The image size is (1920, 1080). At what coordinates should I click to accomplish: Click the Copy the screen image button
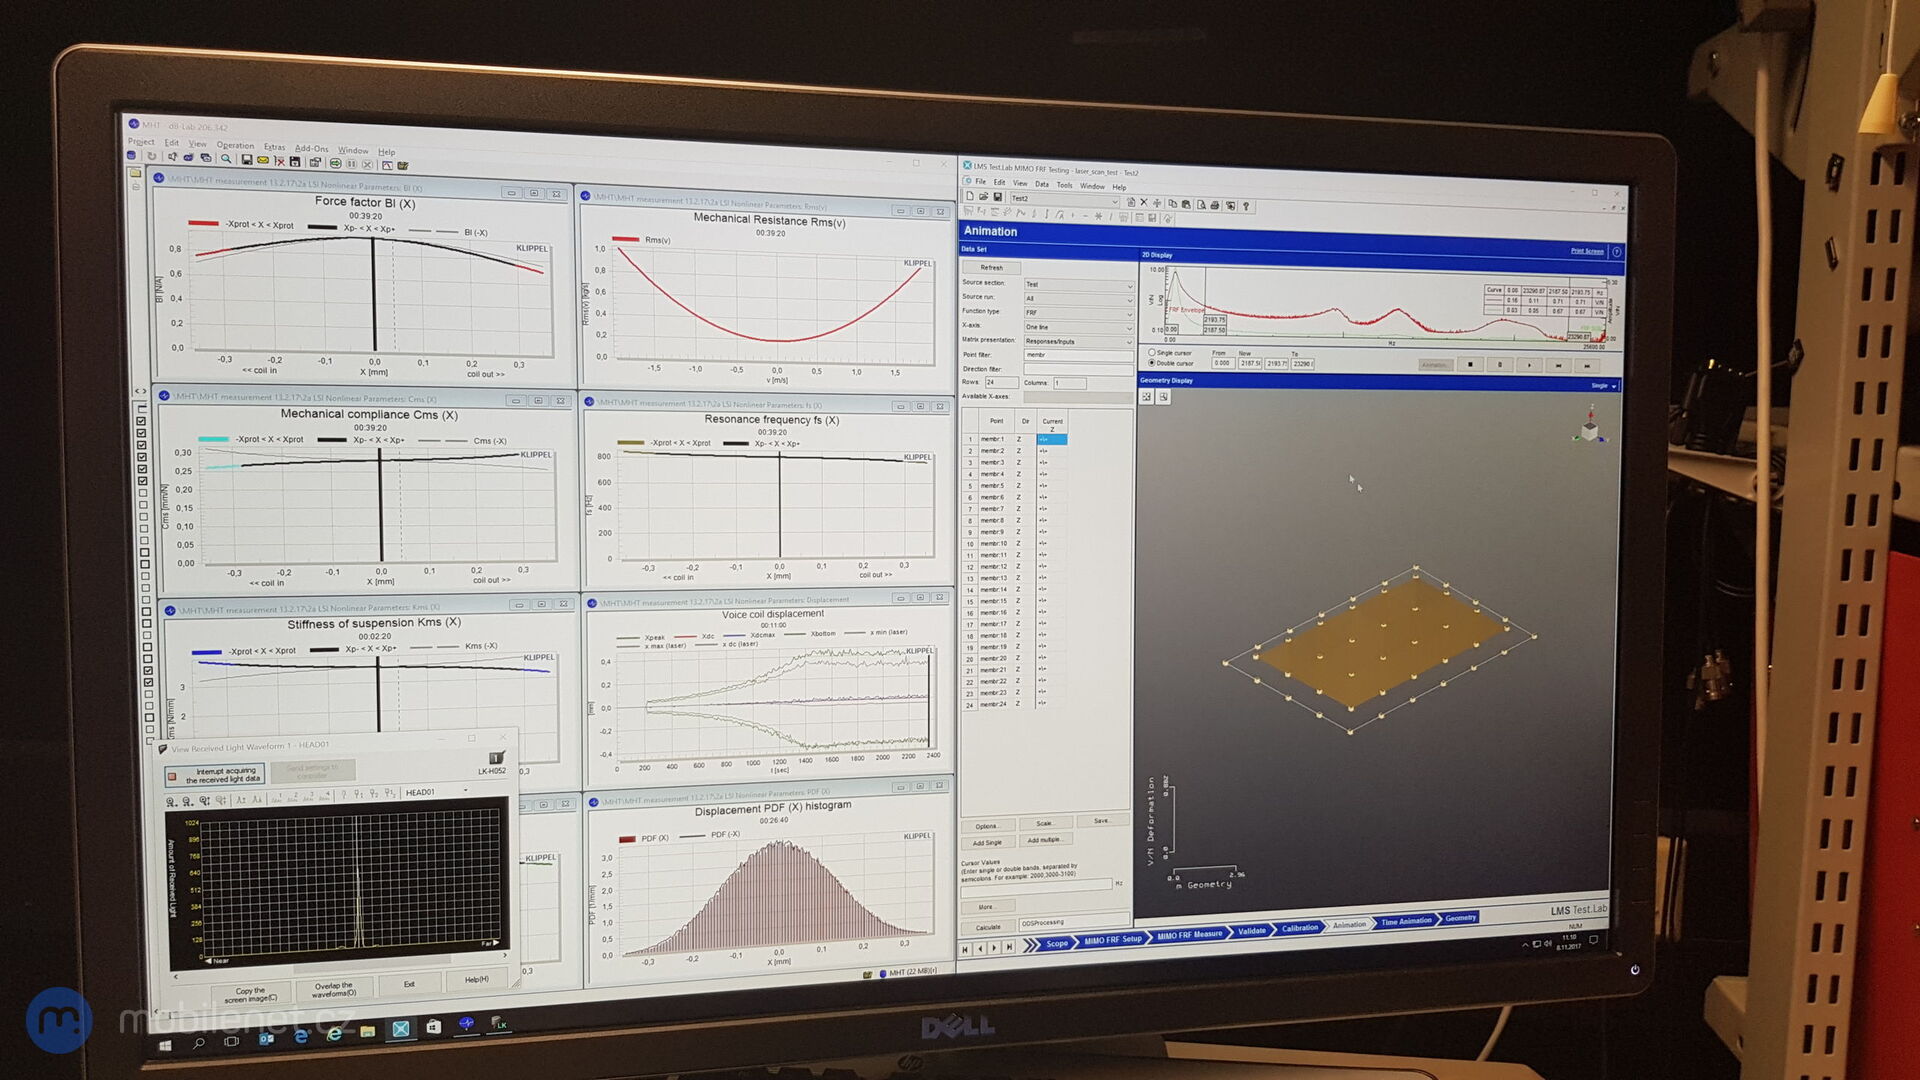click(251, 994)
